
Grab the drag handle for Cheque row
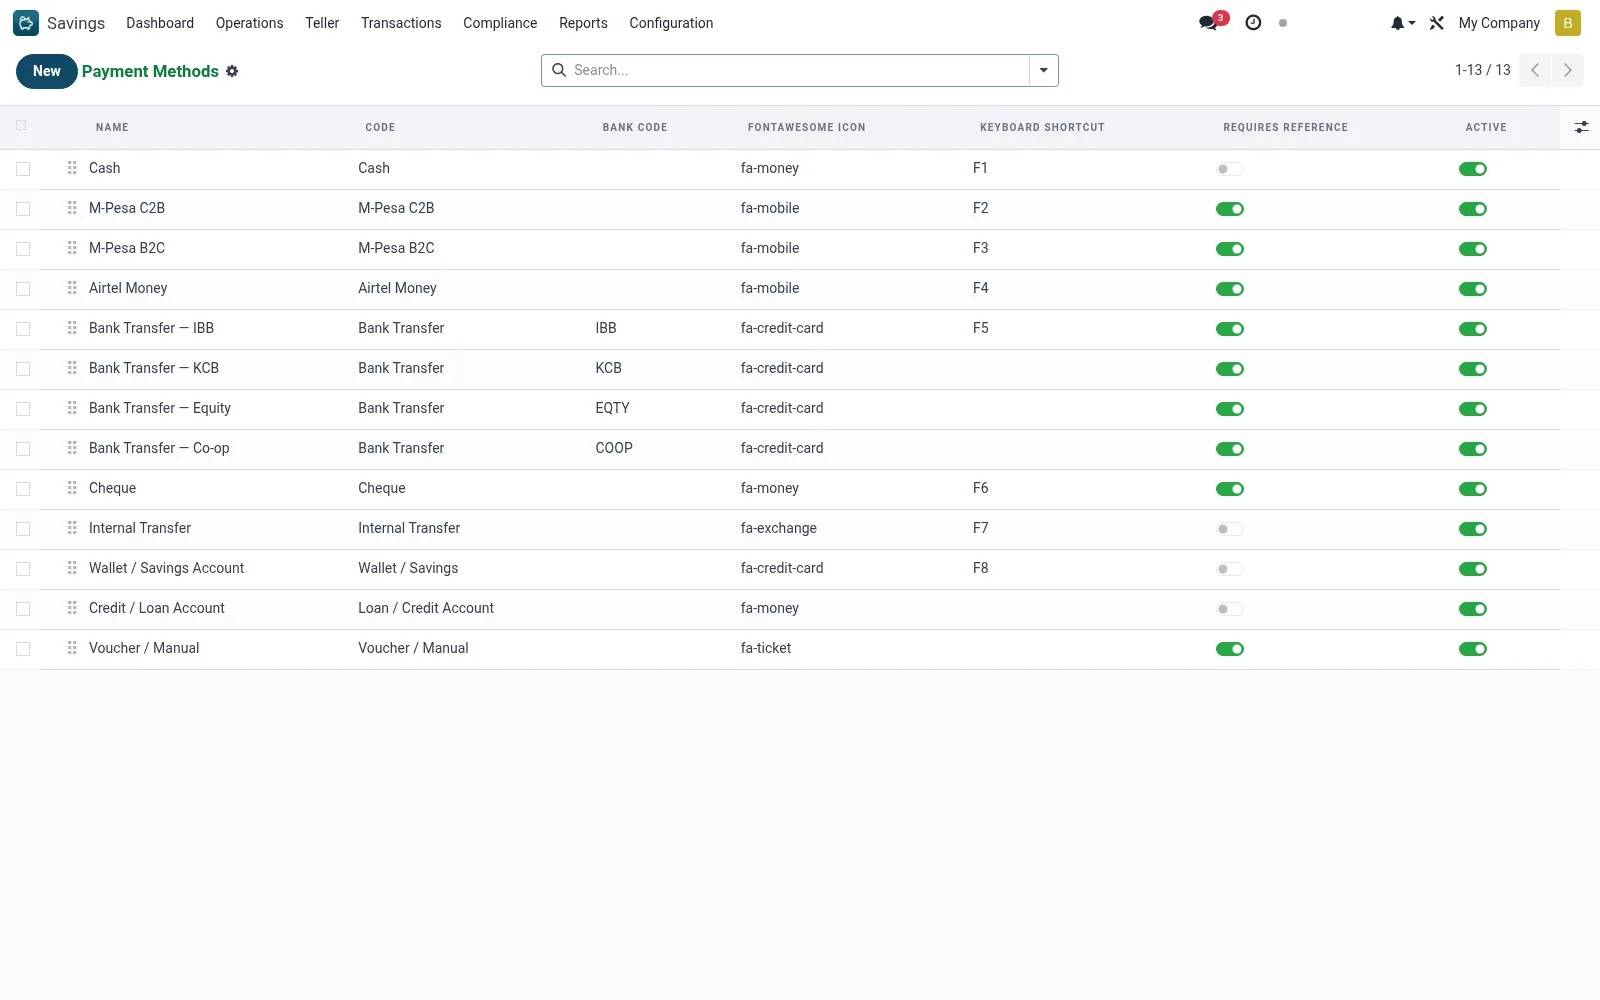pyautogui.click(x=72, y=488)
